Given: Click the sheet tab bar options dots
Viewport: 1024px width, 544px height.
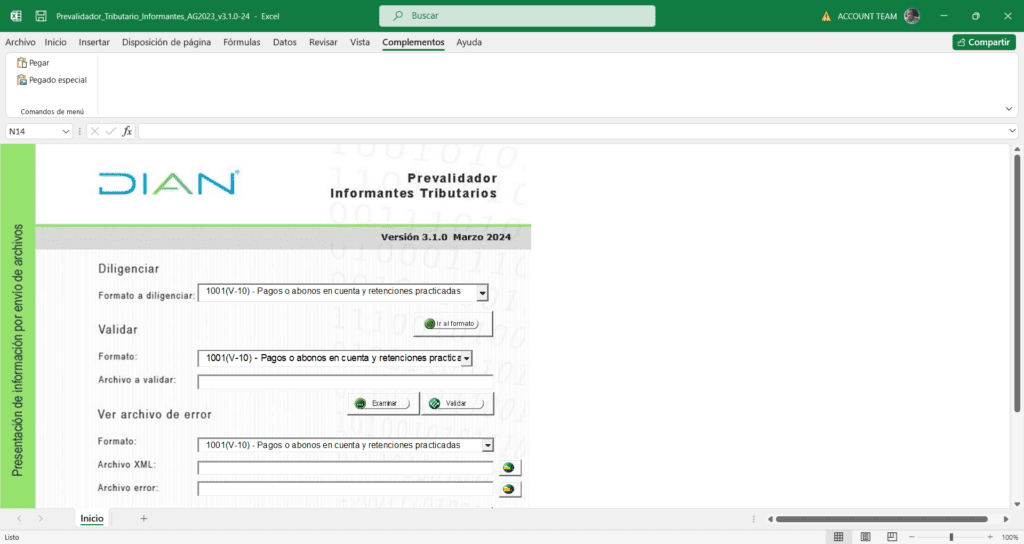Looking at the screenshot, I should (x=754, y=519).
